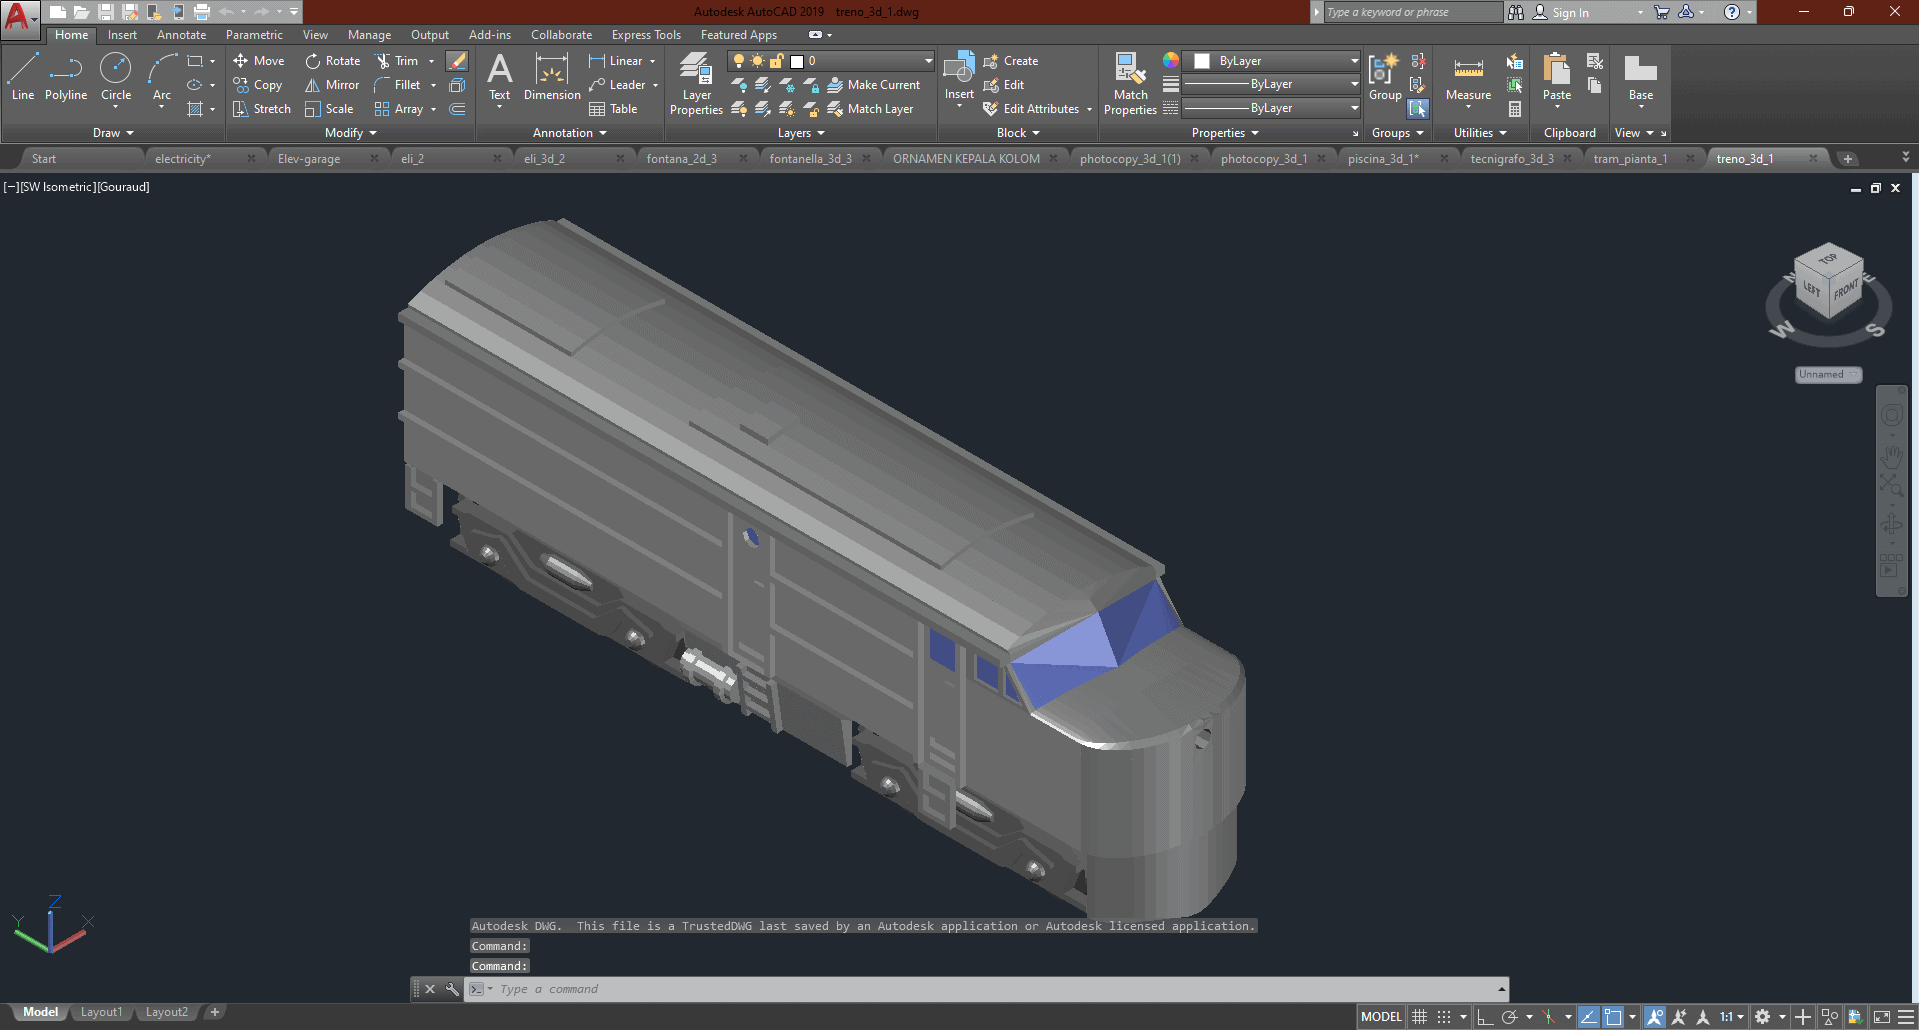
Task: Toggle ortho mode in status bar
Action: click(x=1485, y=1017)
